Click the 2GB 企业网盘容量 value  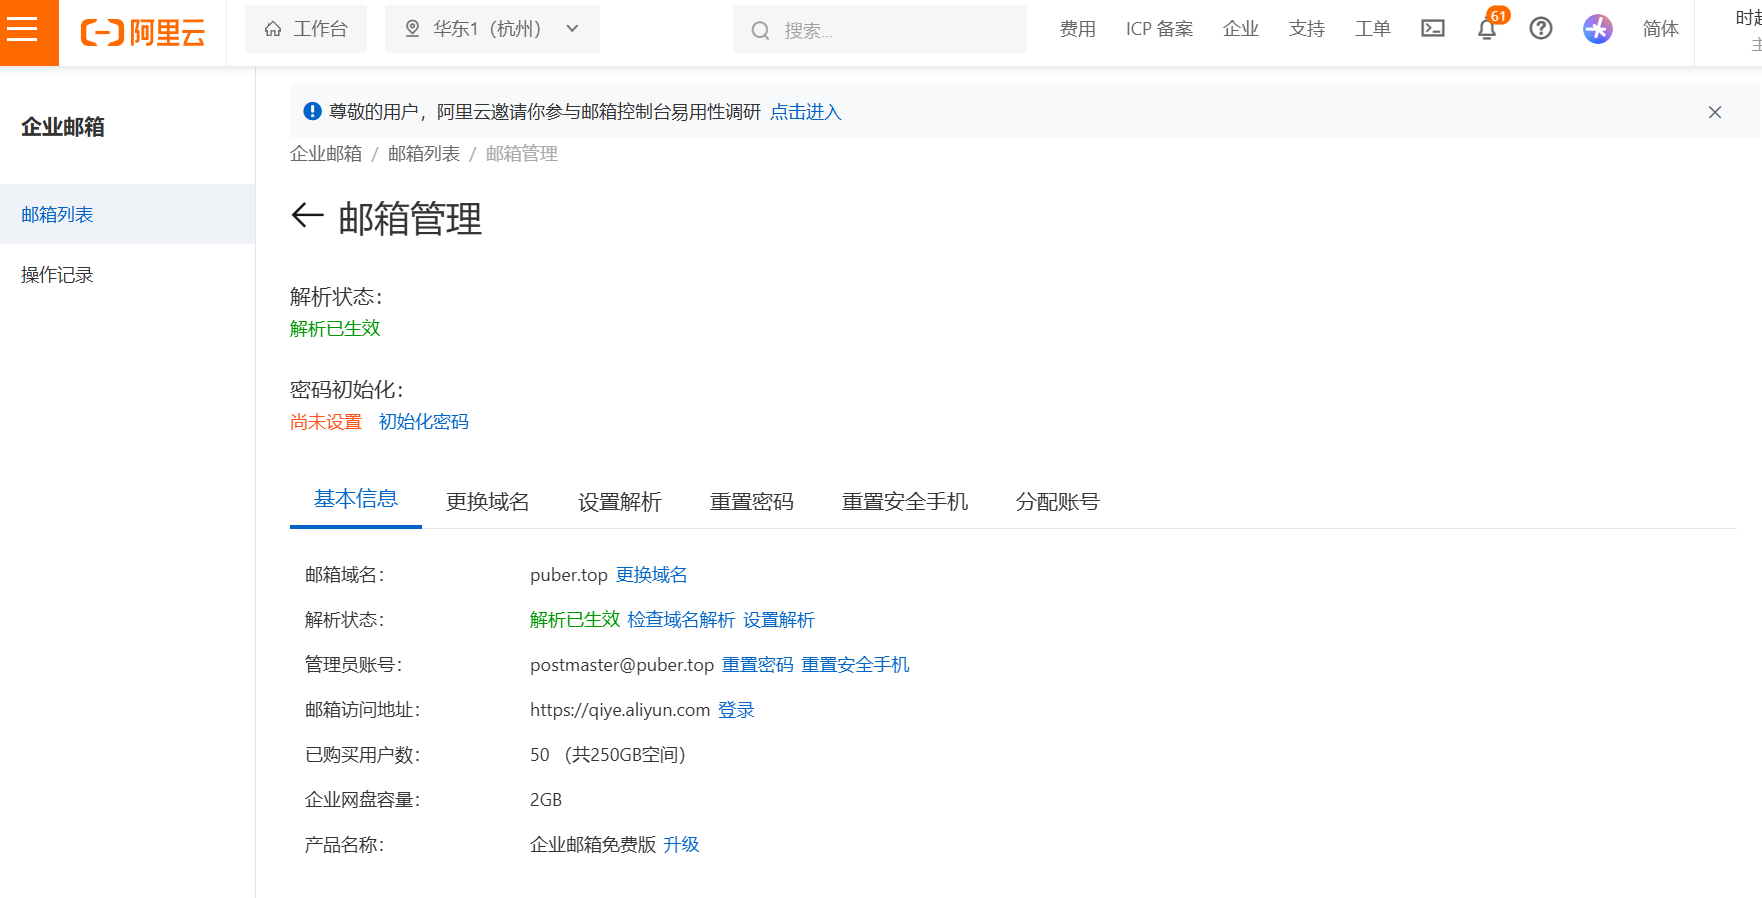pyautogui.click(x=546, y=799)
